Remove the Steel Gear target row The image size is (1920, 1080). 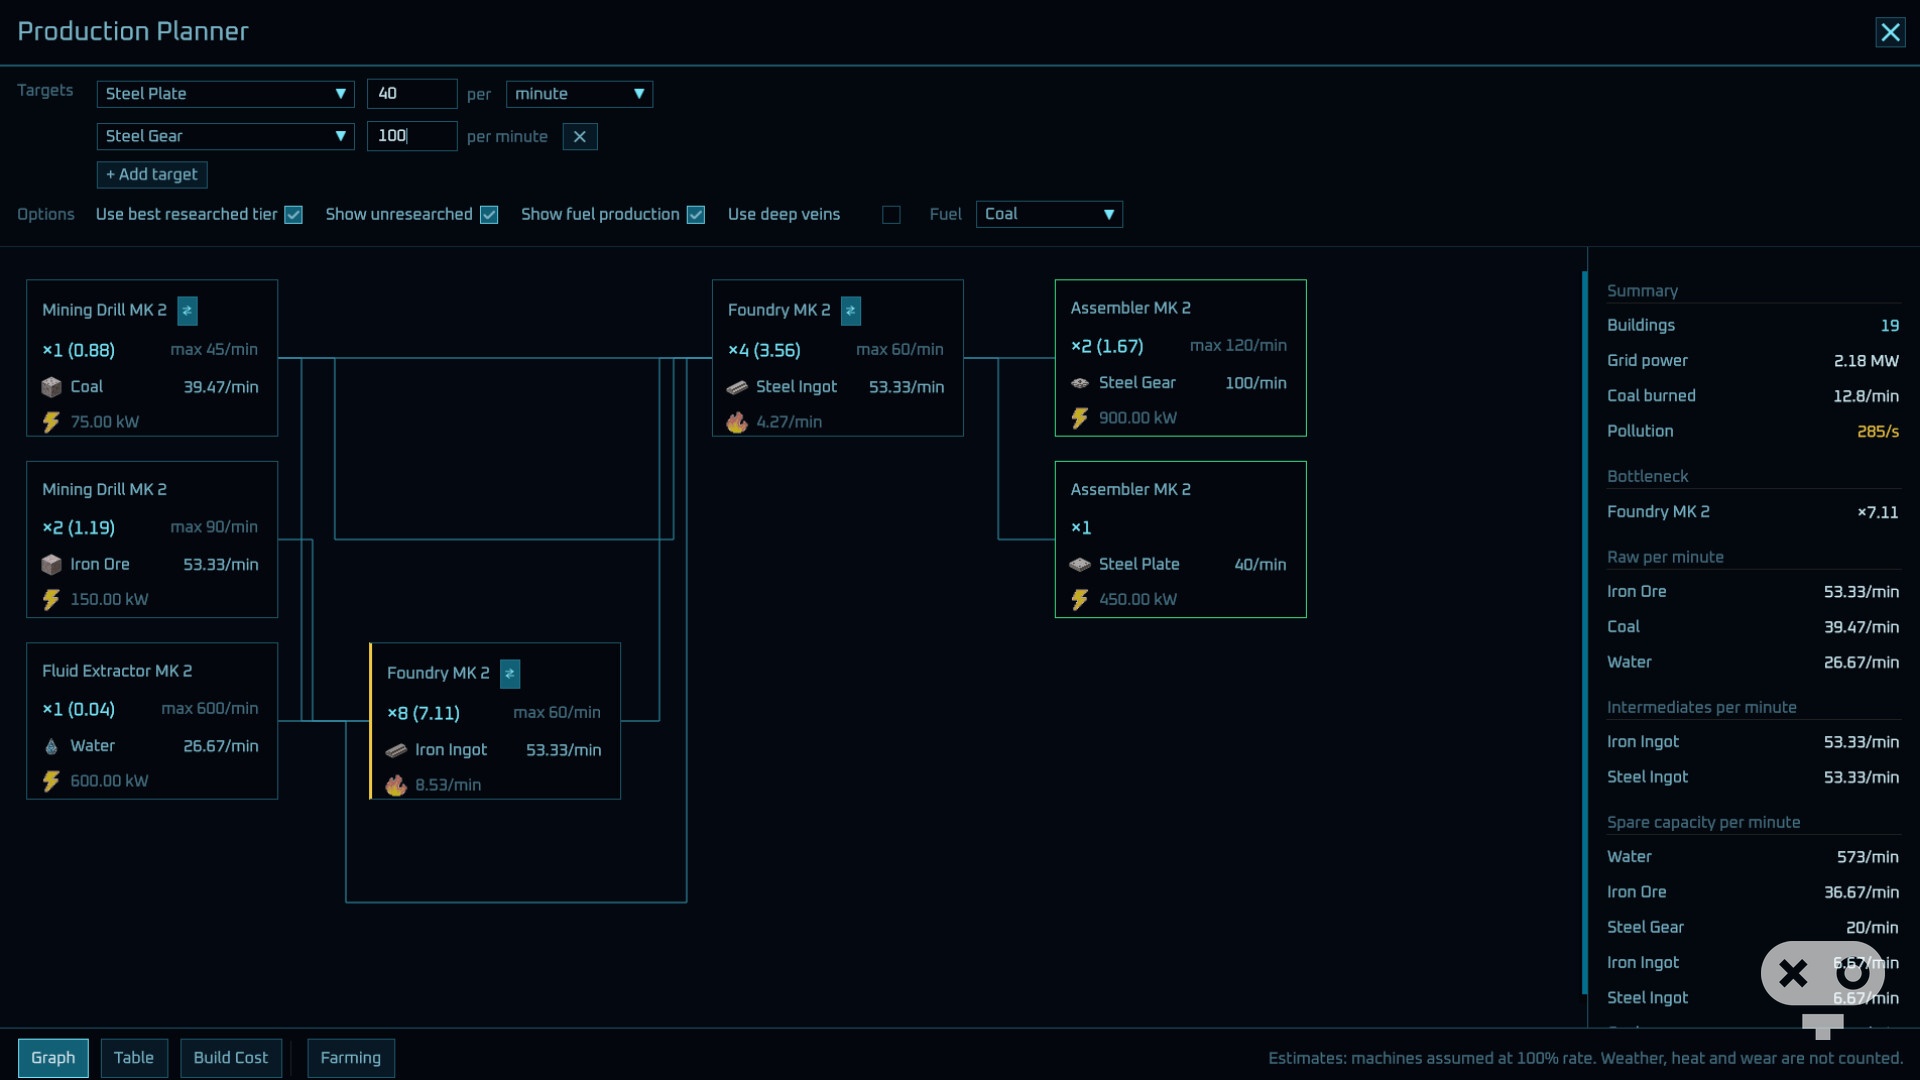580,137
